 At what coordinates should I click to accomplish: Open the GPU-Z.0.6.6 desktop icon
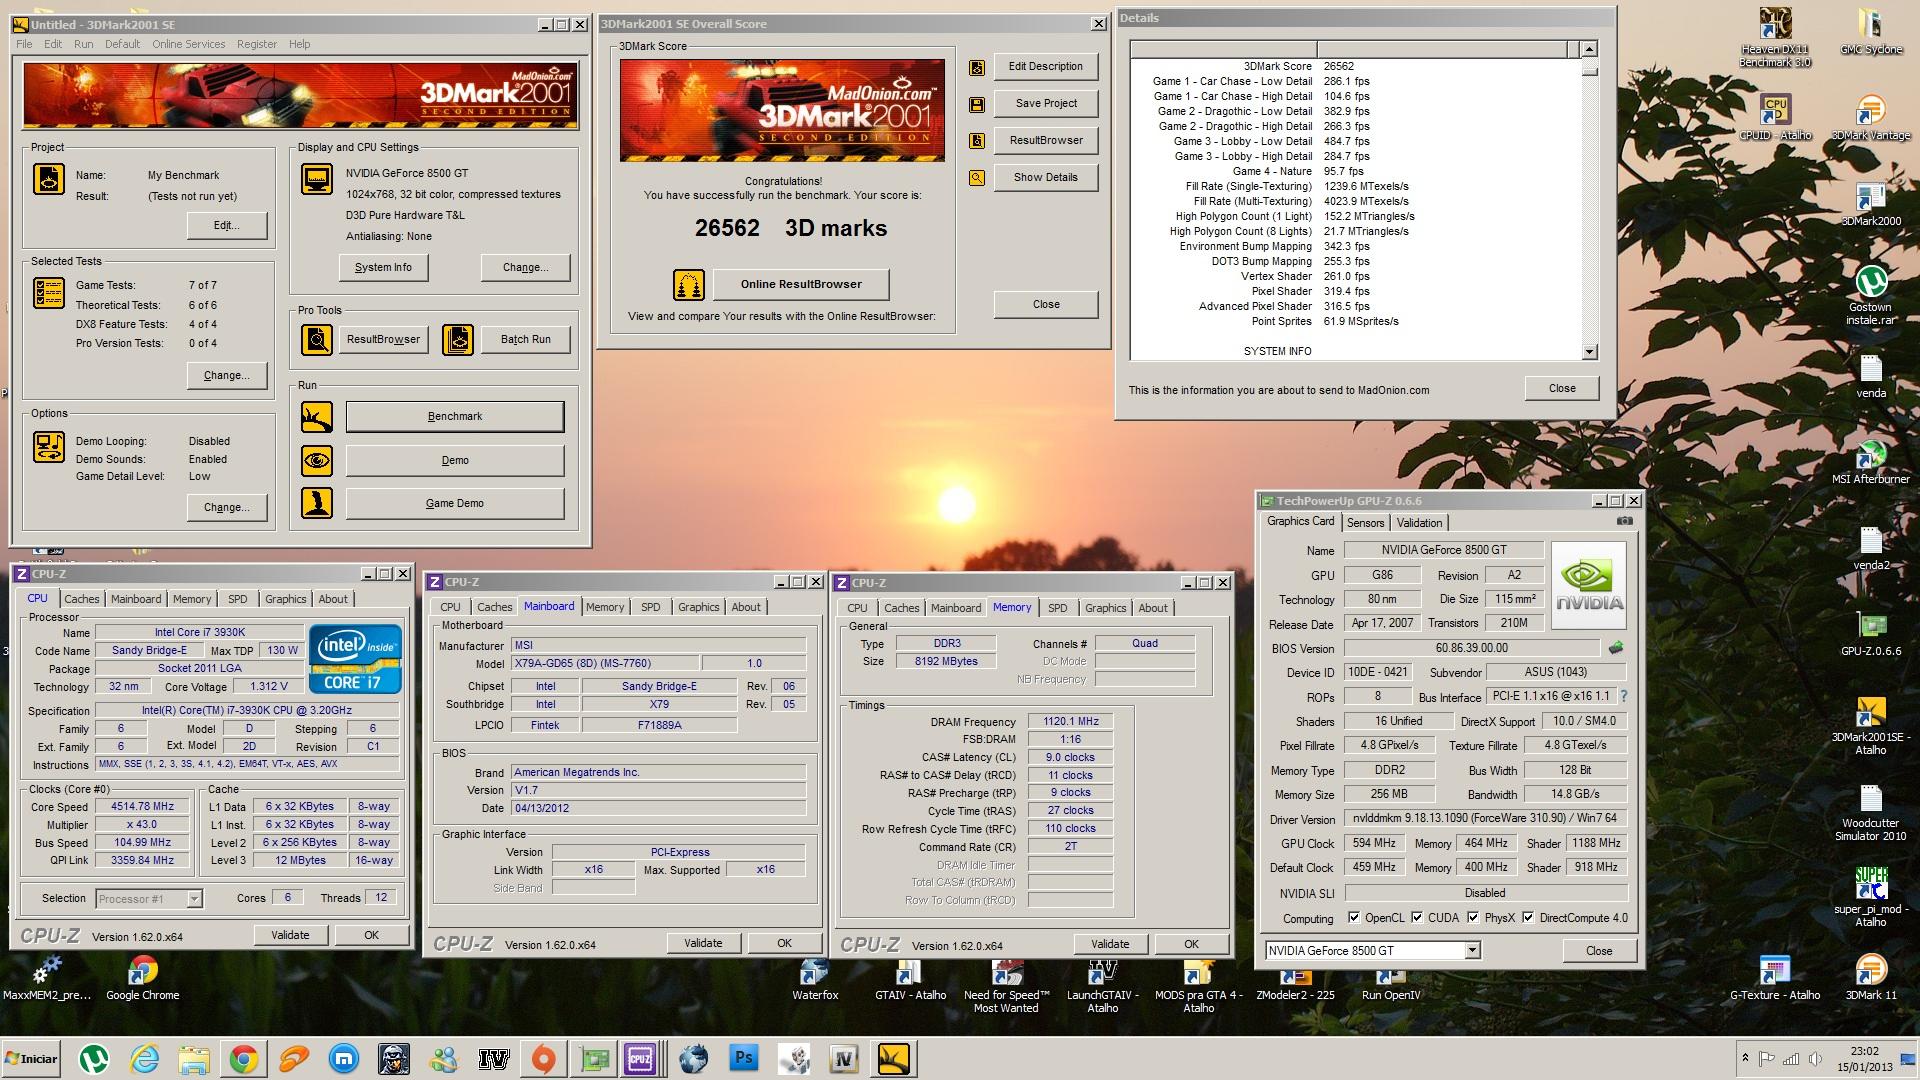(1871, 633)
